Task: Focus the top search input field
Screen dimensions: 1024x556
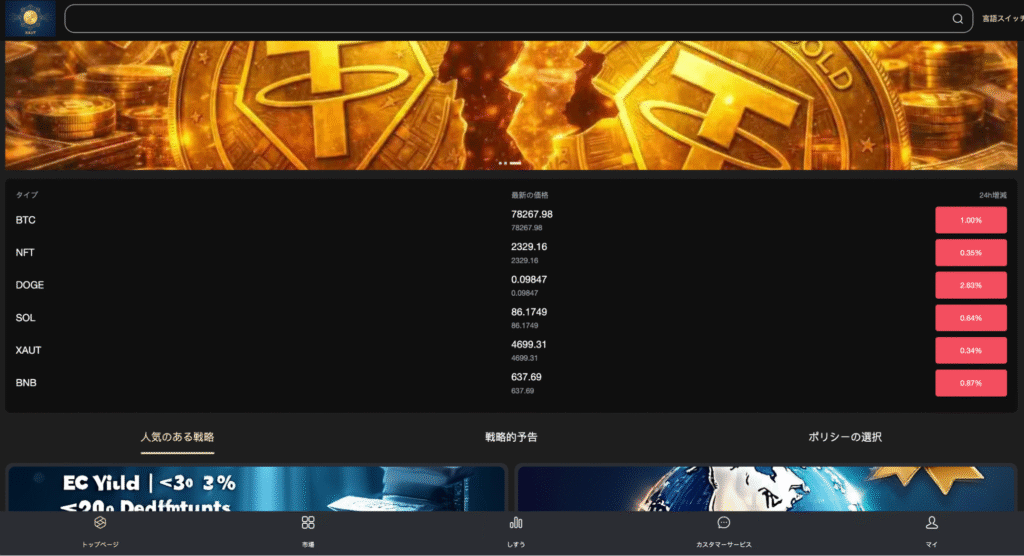Action: [500, 19]
